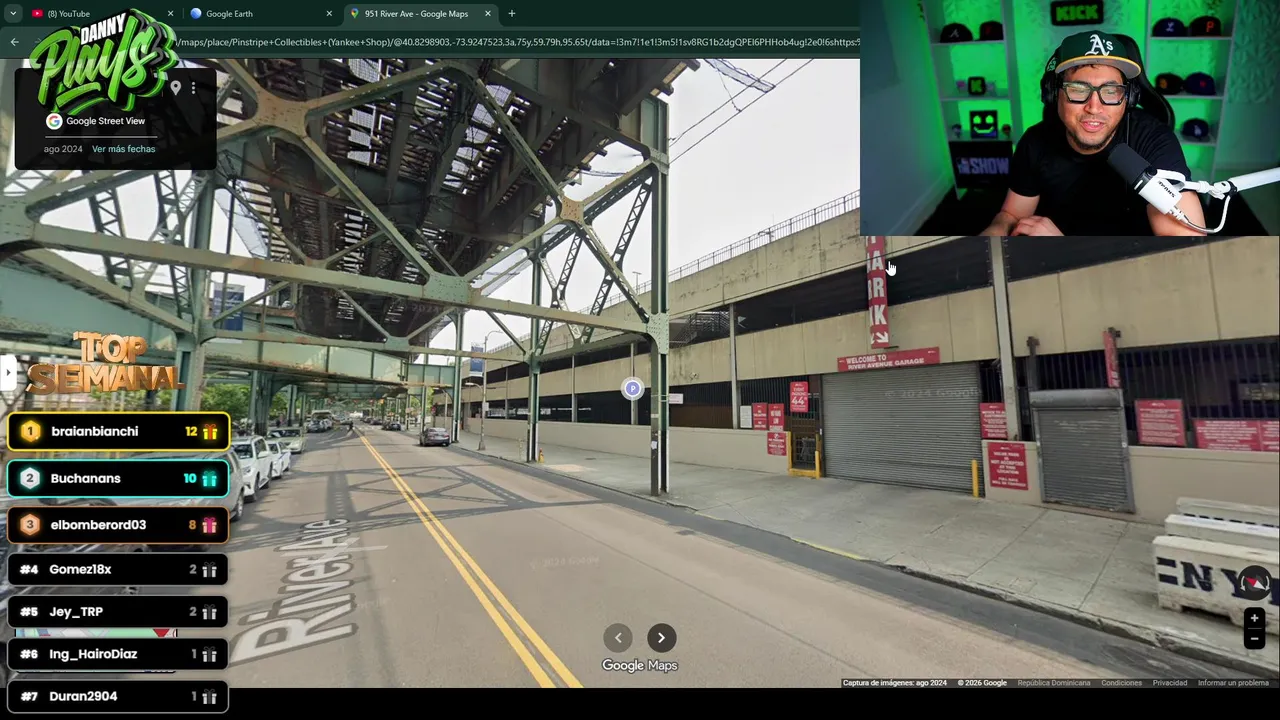Screen dimensions: 1280x720
Task: Click the bronze rank 3 badge
Action: (x=29, y=525)
